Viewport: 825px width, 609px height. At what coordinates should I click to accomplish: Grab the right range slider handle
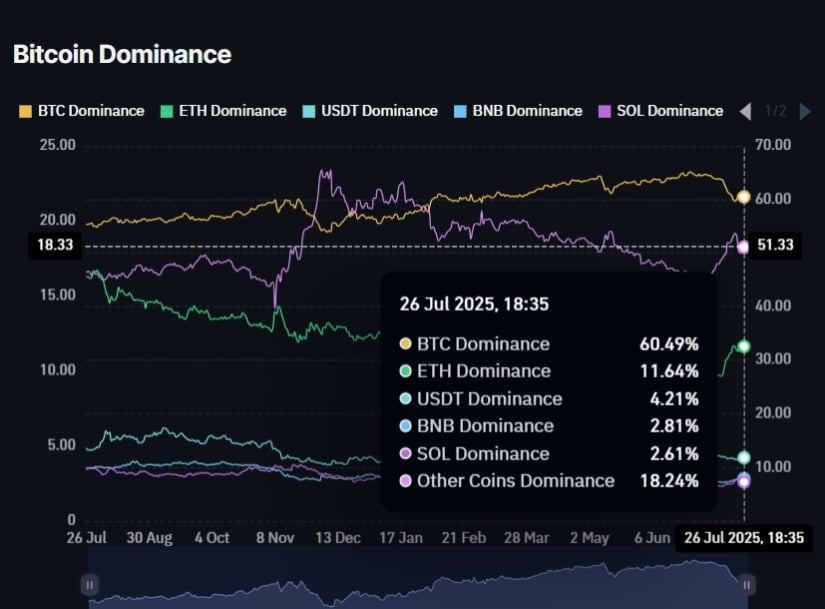coord(747,585)
